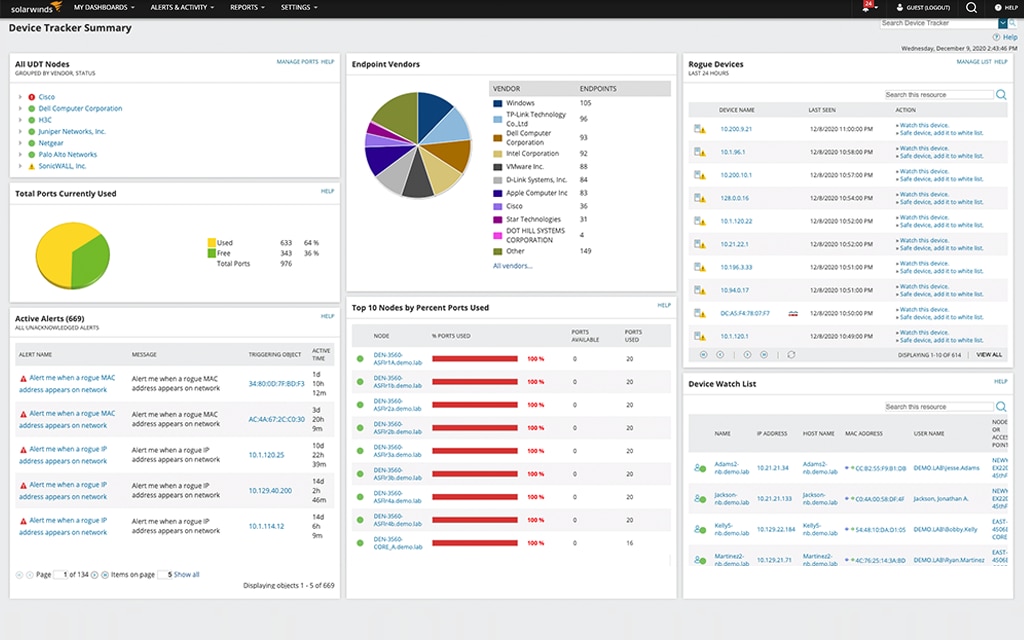Click the search magnifier in Rogue Devices panel
This screenshot has height=640, width=1024.
click(x=1000, y=94)
